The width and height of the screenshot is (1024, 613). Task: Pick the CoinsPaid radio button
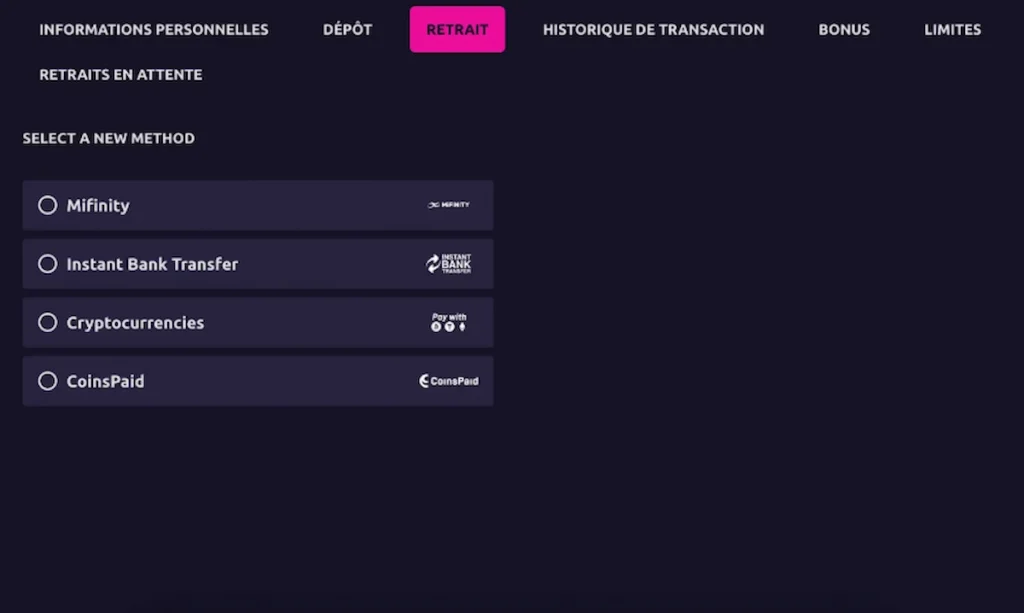[47, 381]
